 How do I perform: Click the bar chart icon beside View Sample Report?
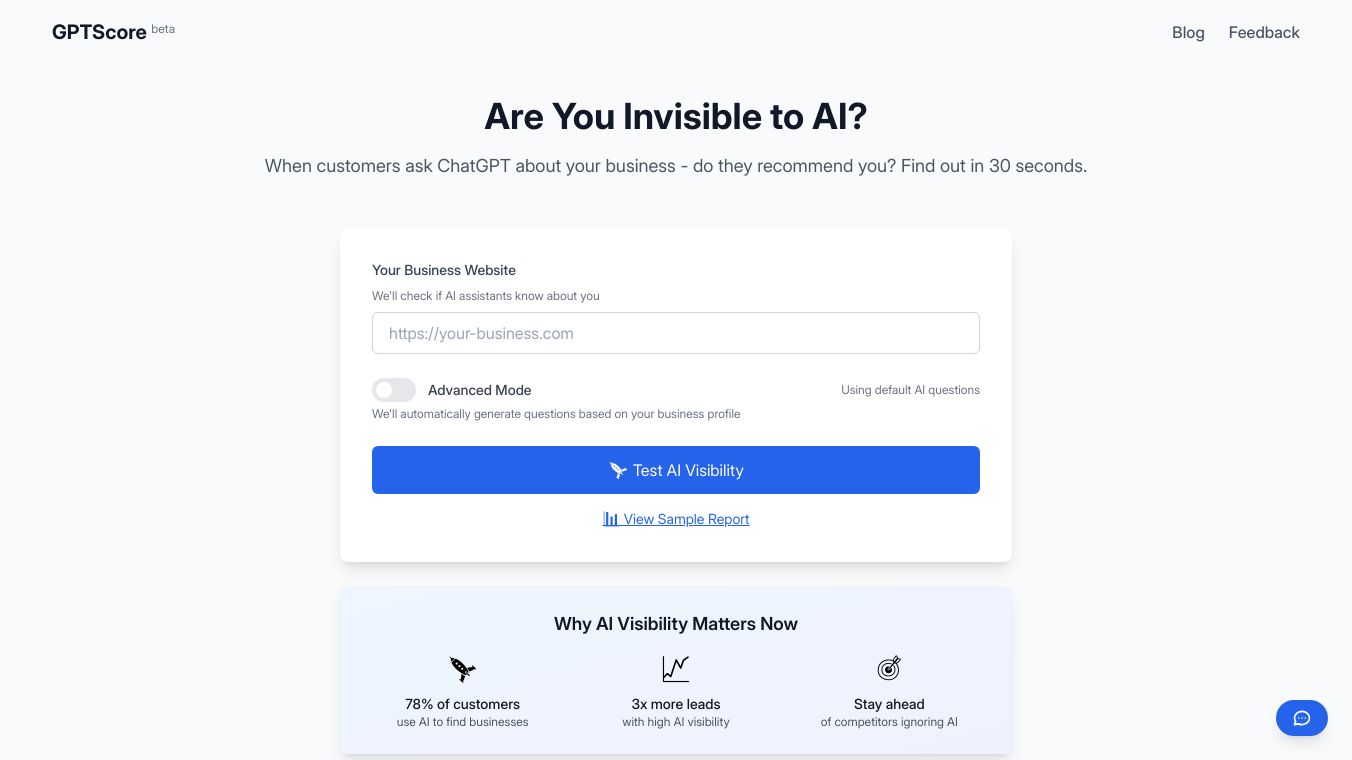tap(610, 519)
